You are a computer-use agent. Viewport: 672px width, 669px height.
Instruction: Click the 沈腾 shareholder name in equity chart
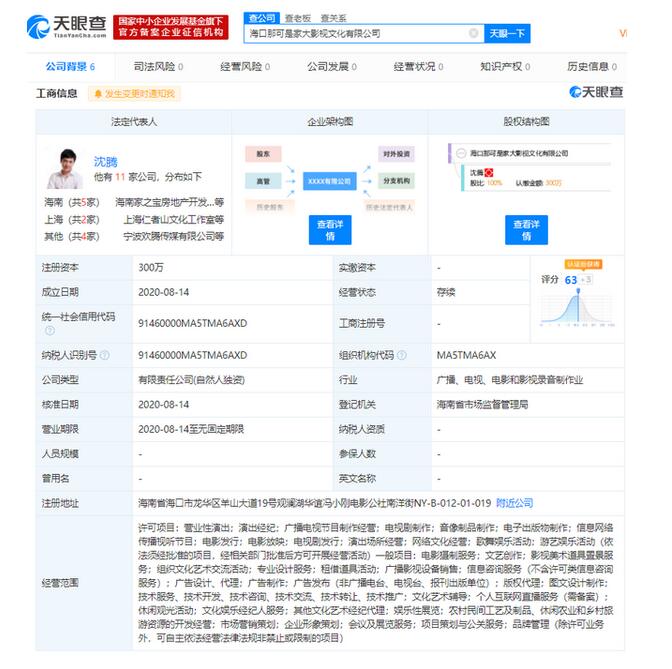click(476, 173)
